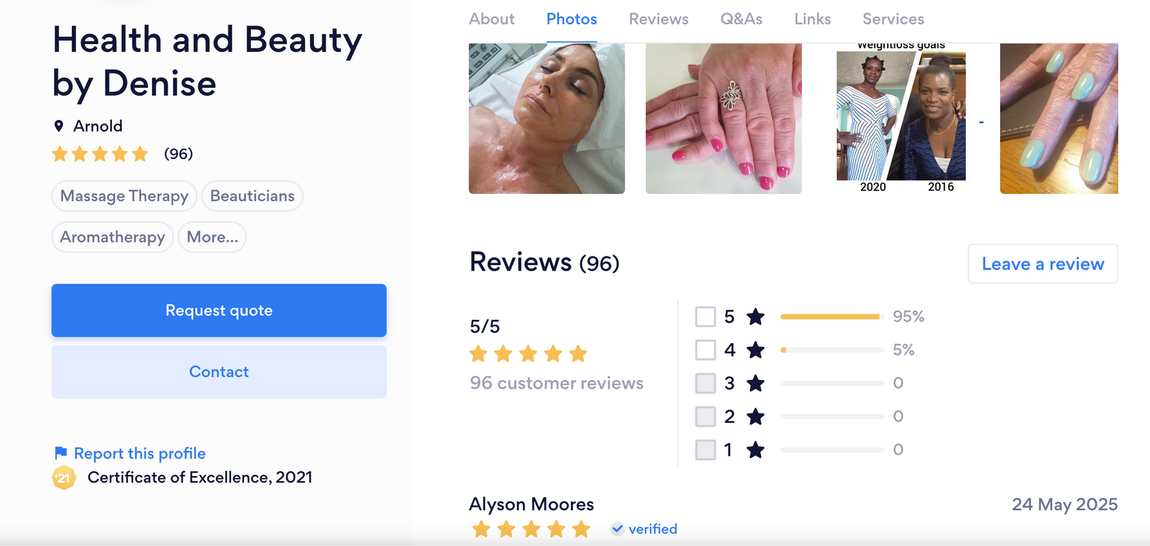Tick the 5 star filter checkbox
Viewport: 1150px width, 546px height.
(705, 317)
